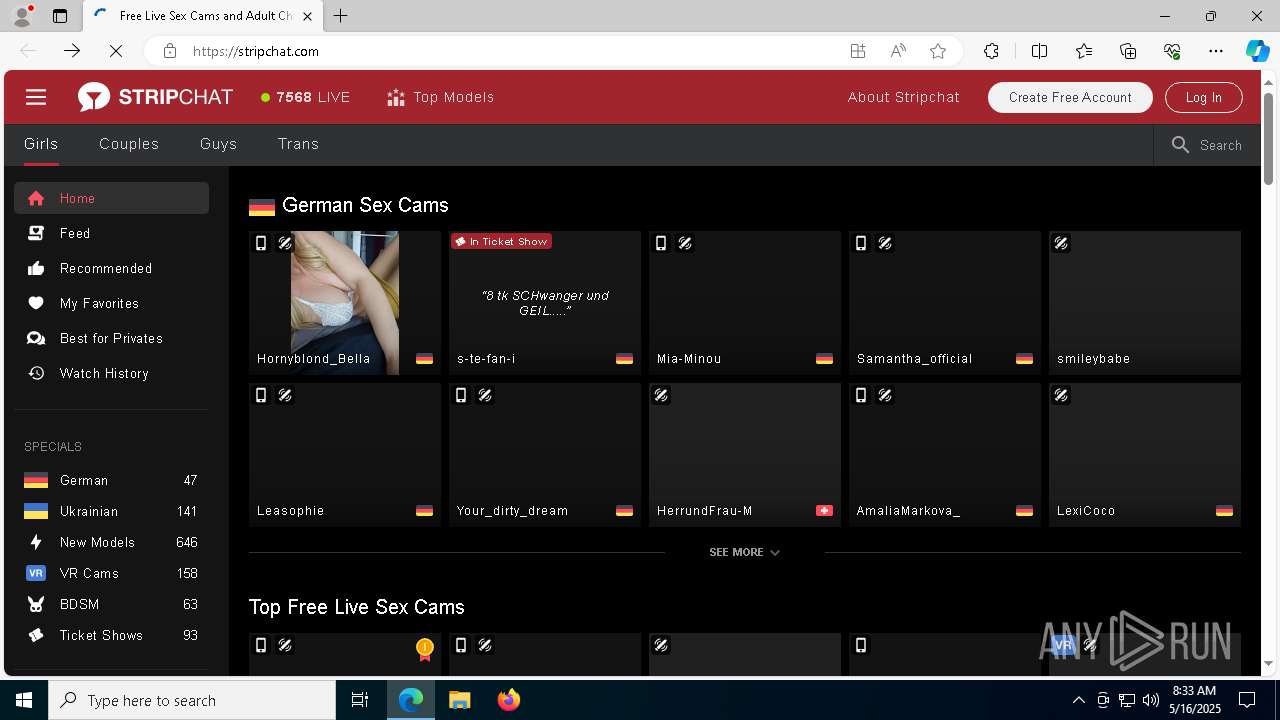Select the German specials category
This screenshot has width=1280, height=720.
[111, 480]
